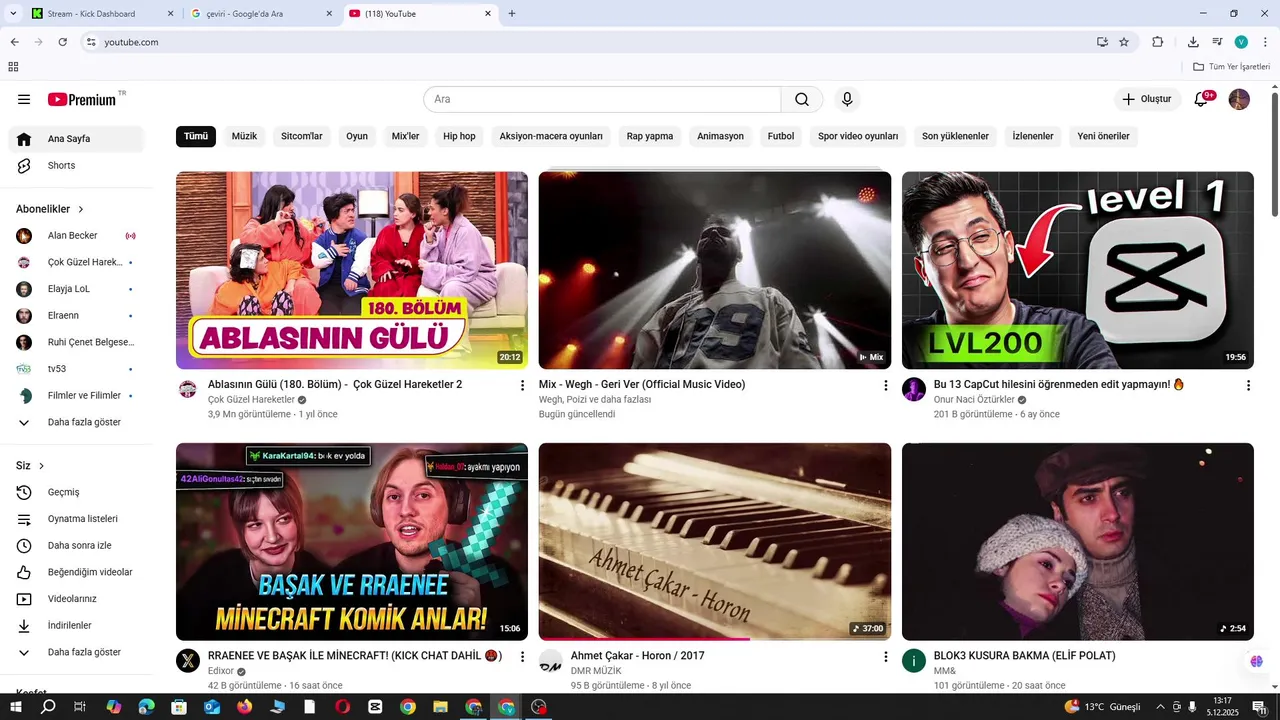Open Geçmiş history in sidebar
Image resolution: width=1280 pixels, height=720 pixels.
click(76, 492)
